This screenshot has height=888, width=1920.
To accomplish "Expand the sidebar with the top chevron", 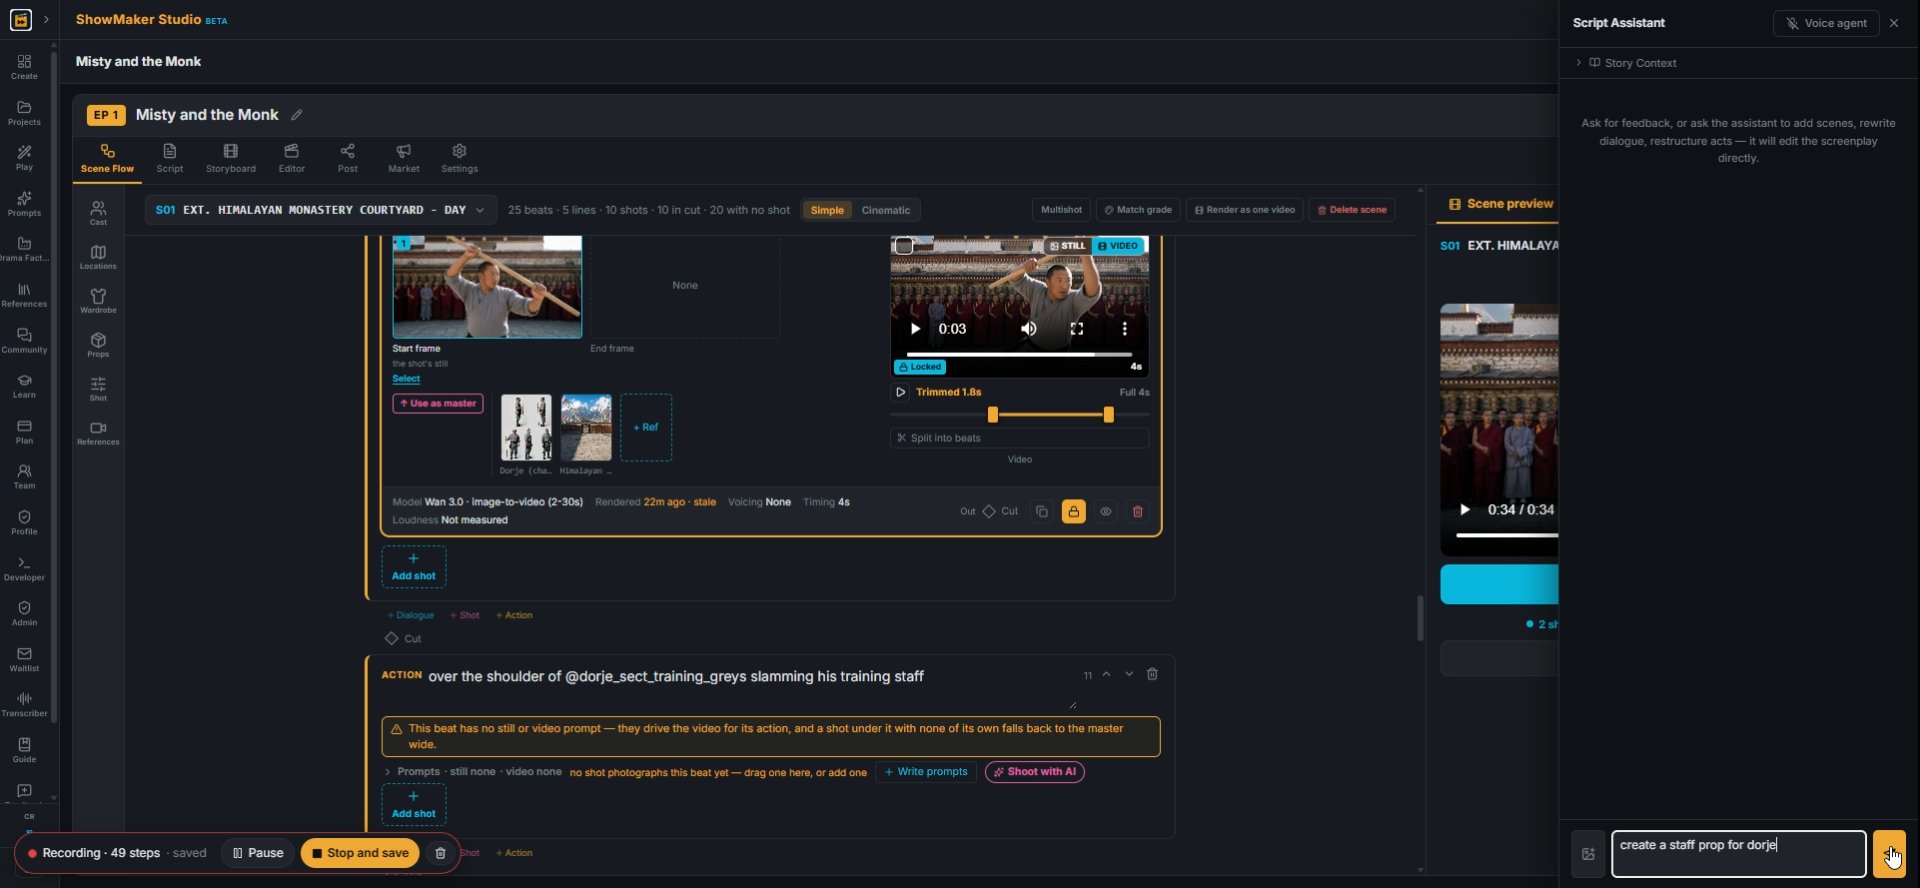I will (x=46, y=20).
